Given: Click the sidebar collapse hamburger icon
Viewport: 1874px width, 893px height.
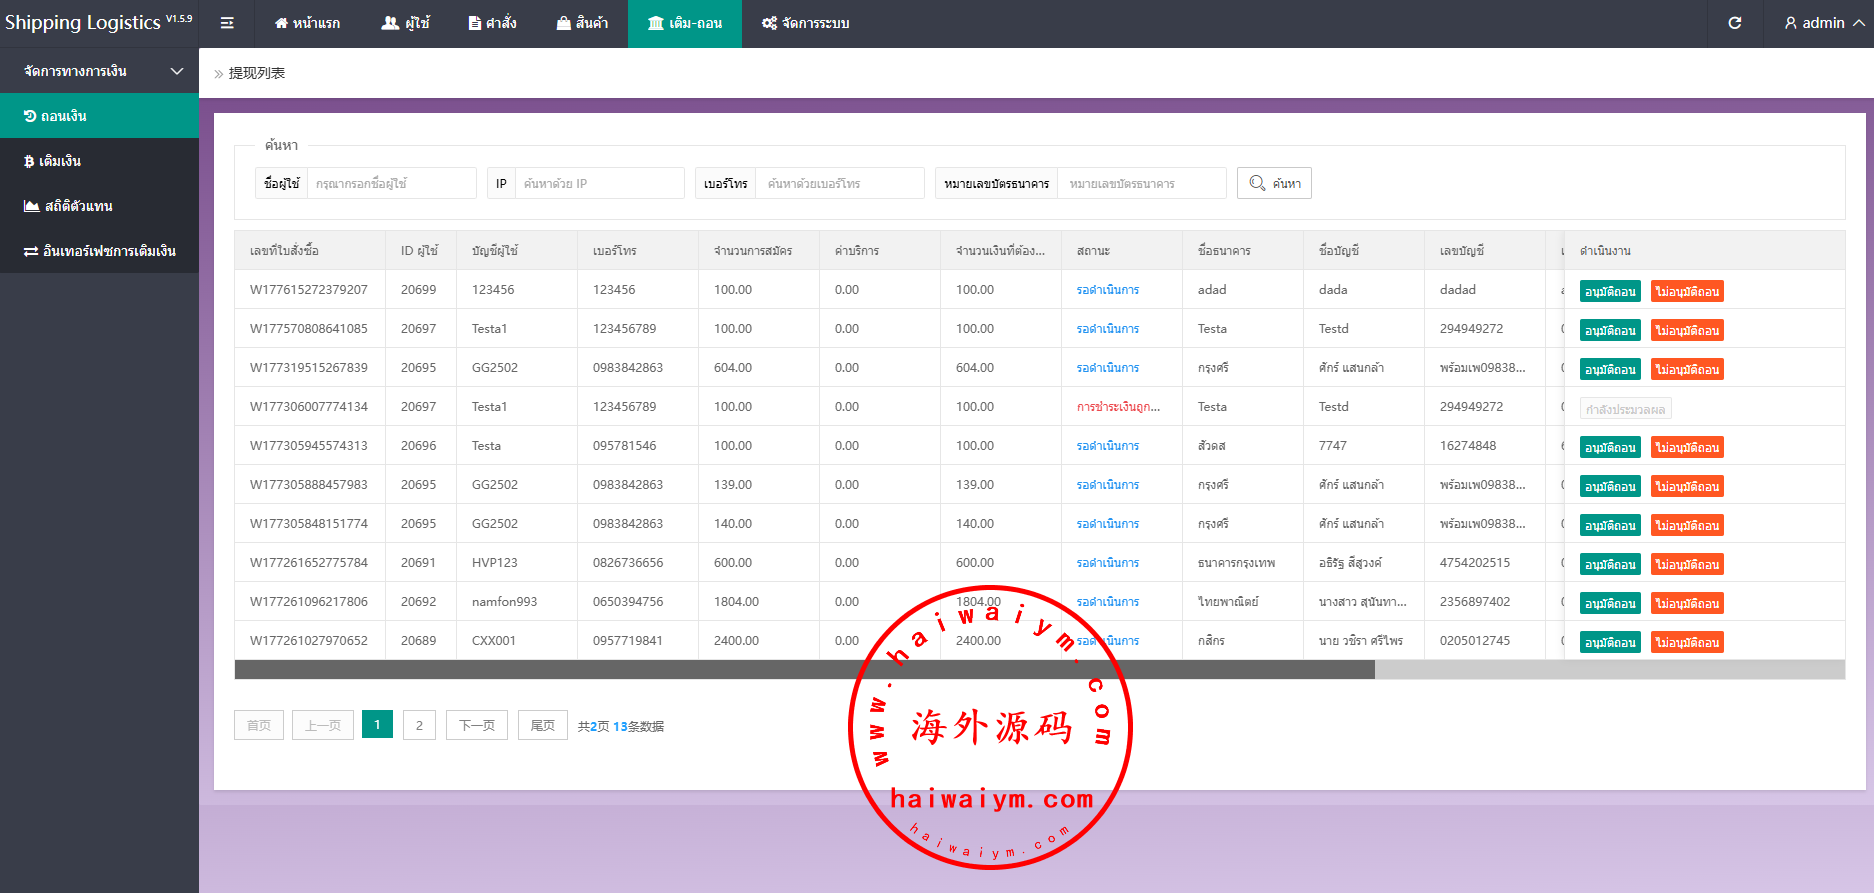Looking at the screenshot, I should [227, 23].
